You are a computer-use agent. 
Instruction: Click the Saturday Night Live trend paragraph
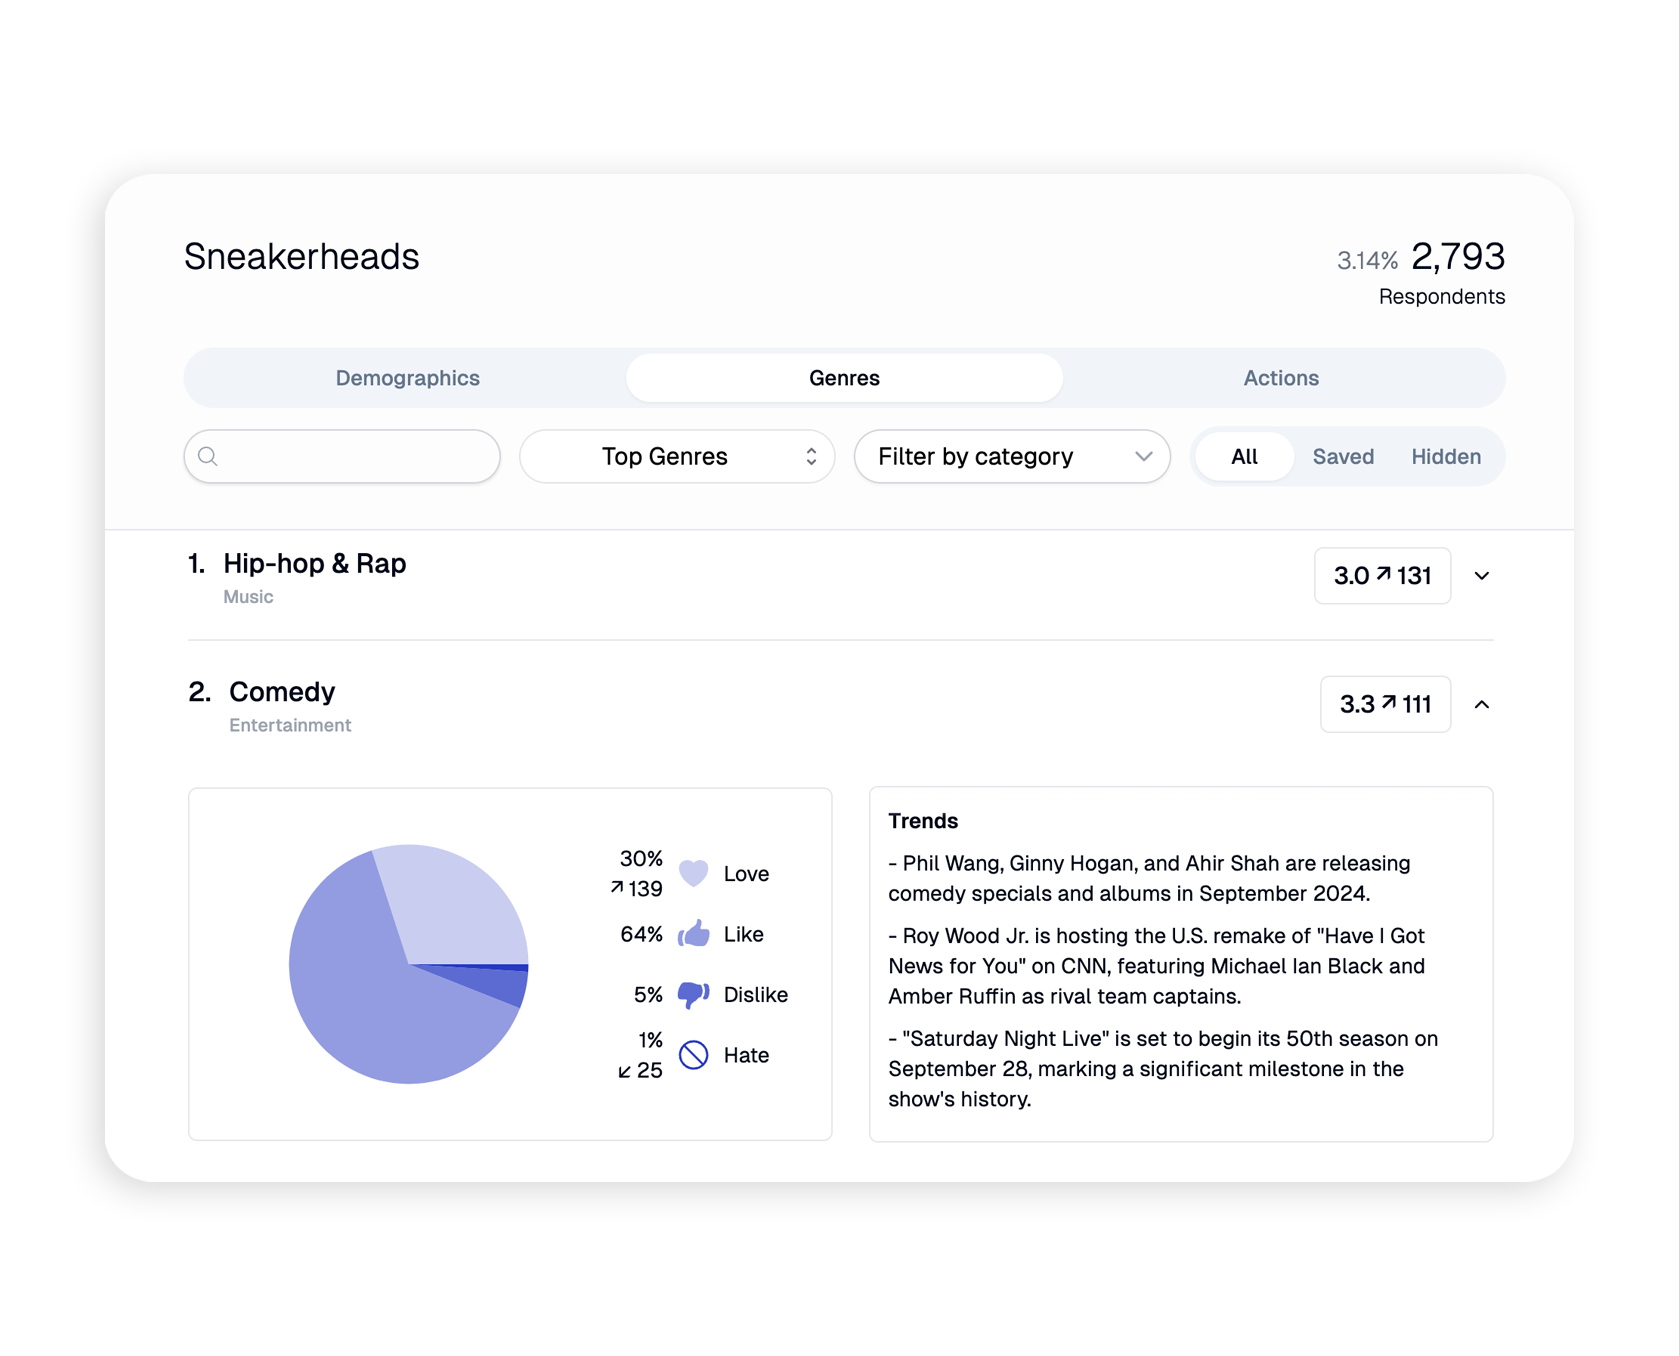(x=1163, y=1069)
